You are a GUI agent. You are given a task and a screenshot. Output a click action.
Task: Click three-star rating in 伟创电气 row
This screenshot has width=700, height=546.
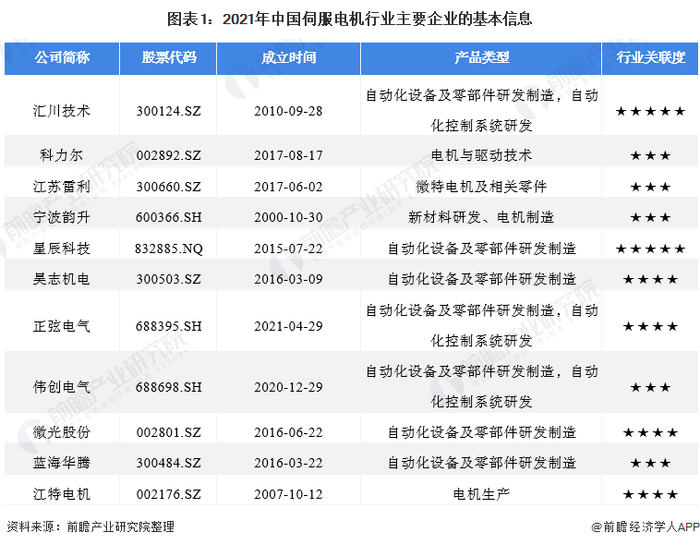point(650,388)
